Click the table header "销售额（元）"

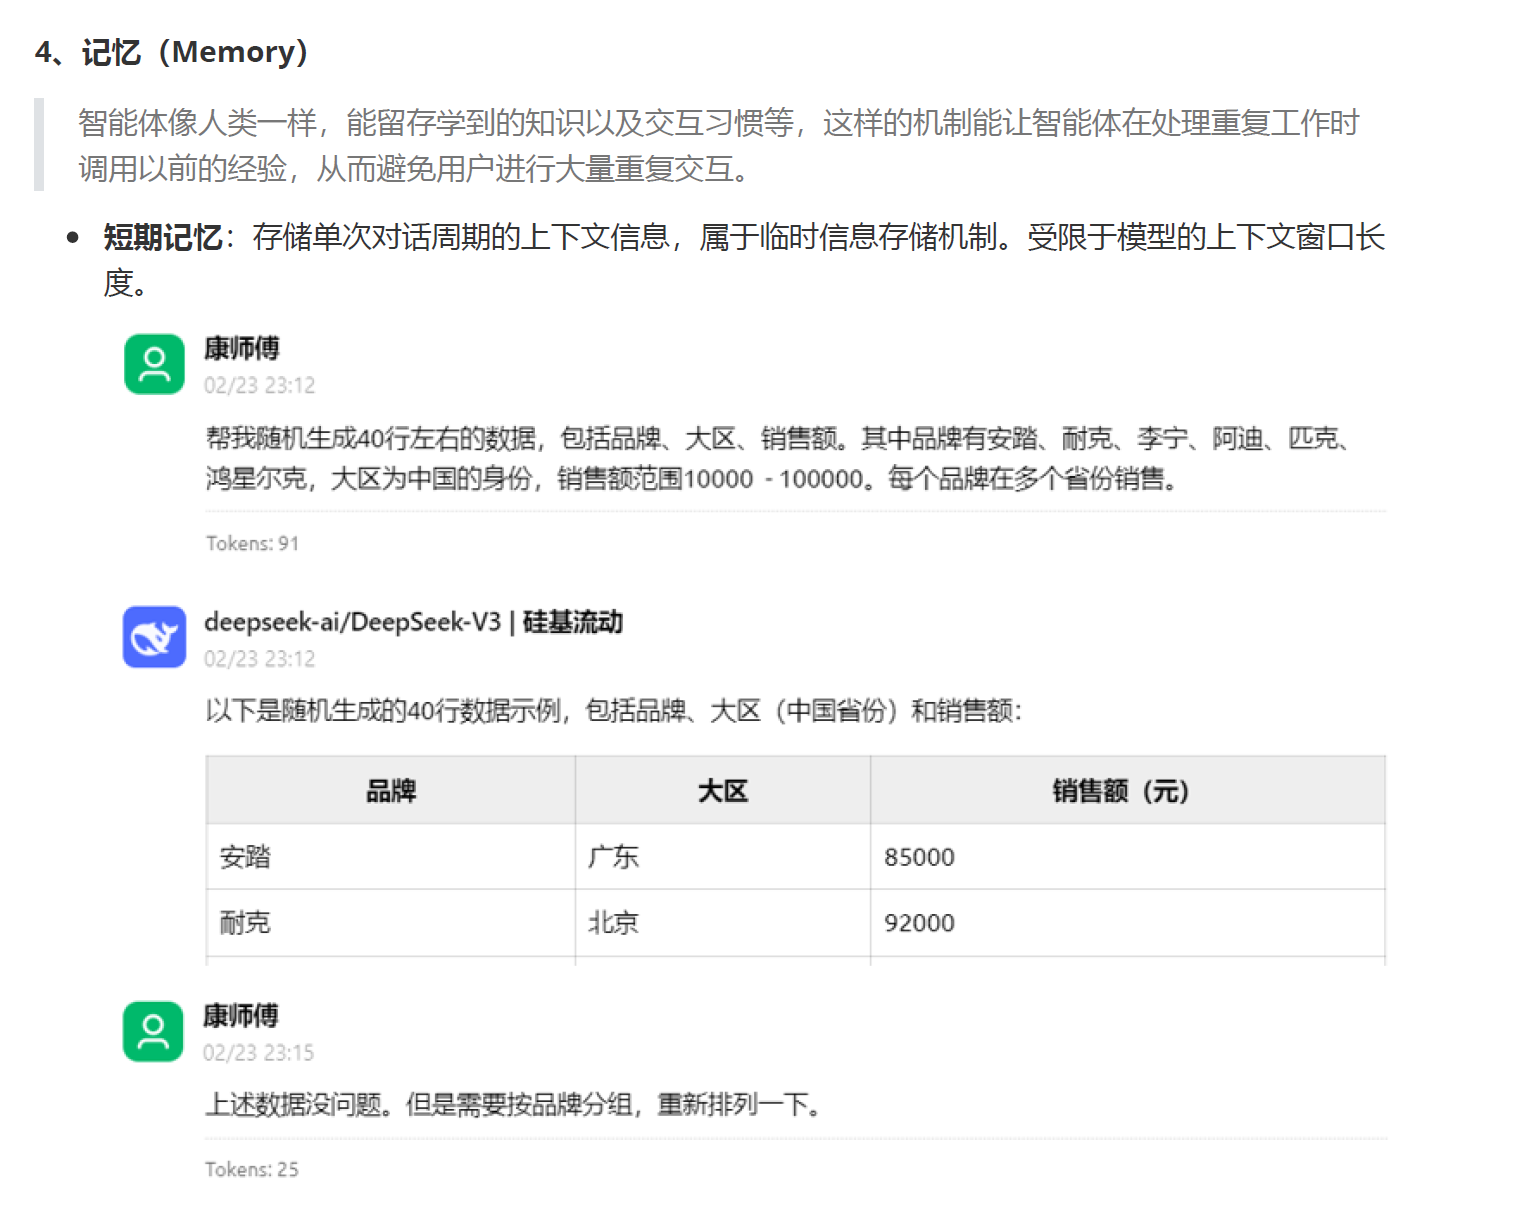pos(1128,791)
